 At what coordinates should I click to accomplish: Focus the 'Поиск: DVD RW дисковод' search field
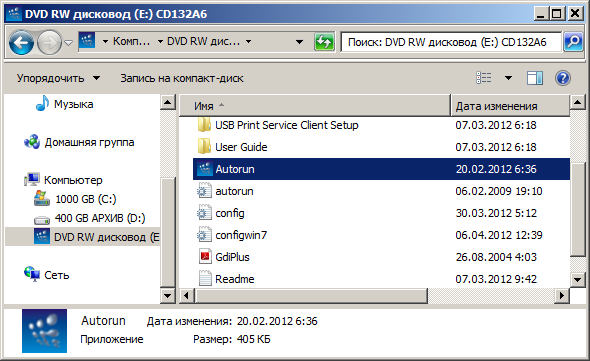click(451, 42)
